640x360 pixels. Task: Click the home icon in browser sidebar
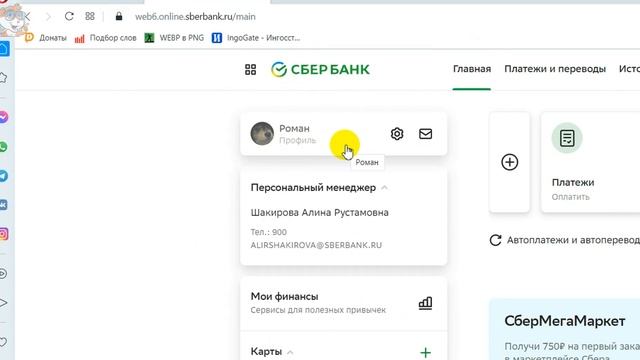4,49
